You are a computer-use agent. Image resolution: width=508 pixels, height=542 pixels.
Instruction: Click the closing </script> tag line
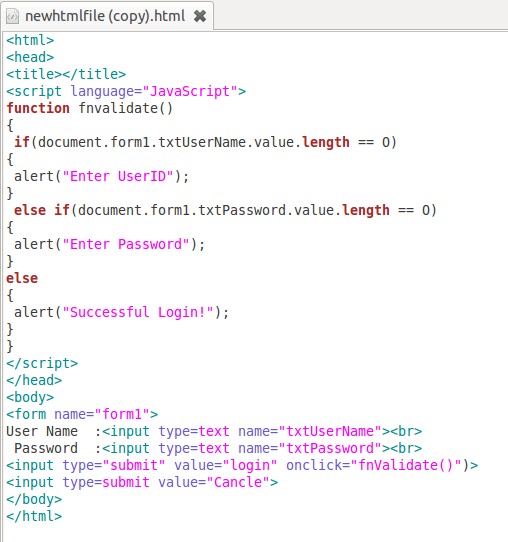pyautogui.click(x=42, y=364)
